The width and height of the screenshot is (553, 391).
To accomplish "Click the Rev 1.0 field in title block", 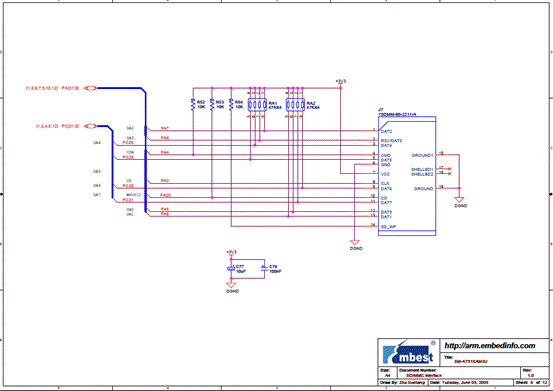I will pos(534,373).
